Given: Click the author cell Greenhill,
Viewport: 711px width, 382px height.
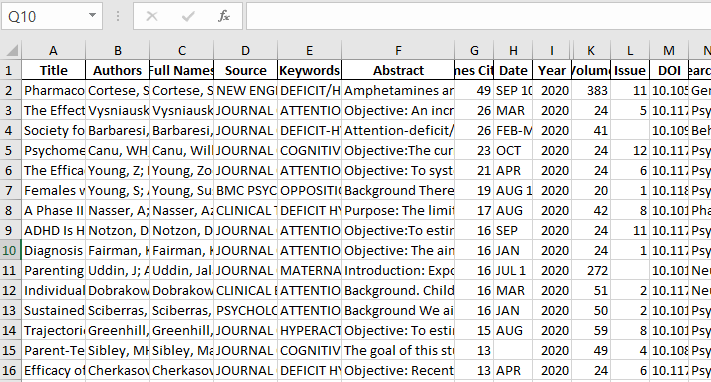Looking at the screenshot, I should [117, 330].
